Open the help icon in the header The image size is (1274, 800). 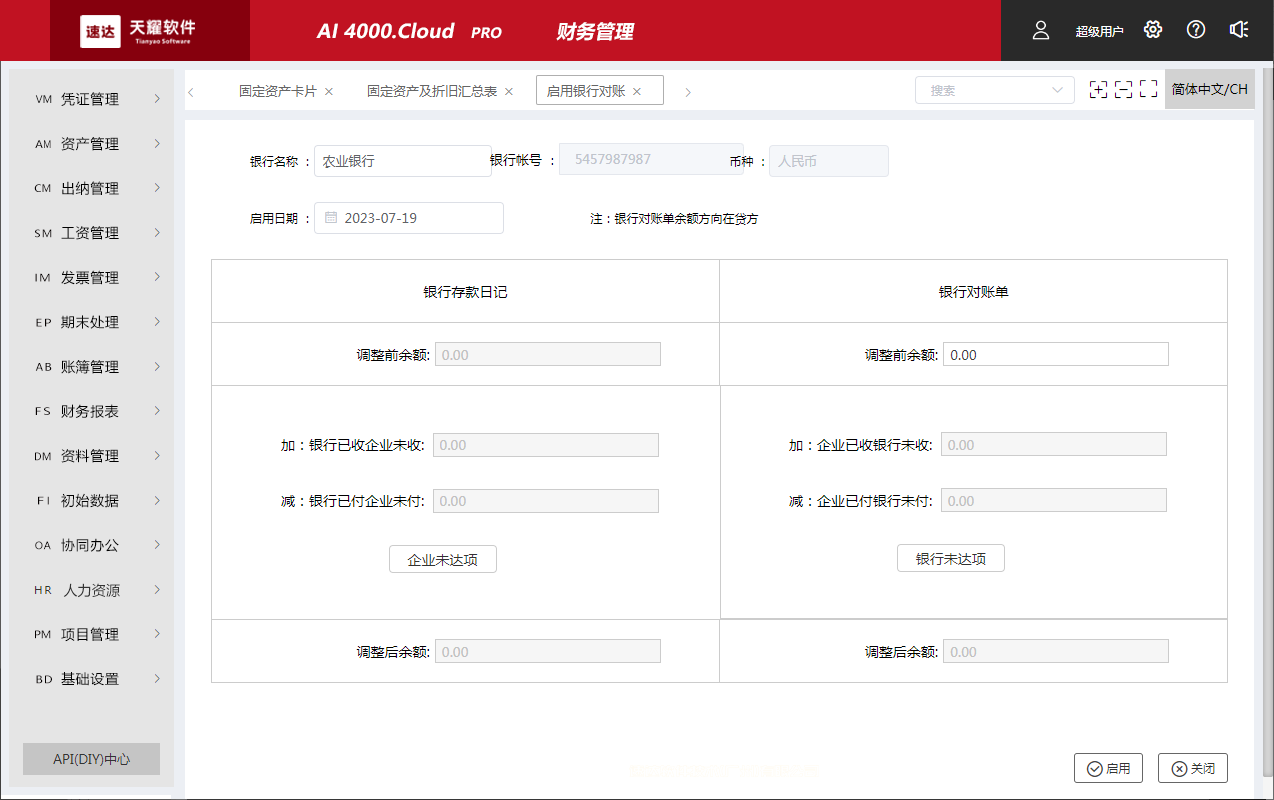tap(1195, 30)
